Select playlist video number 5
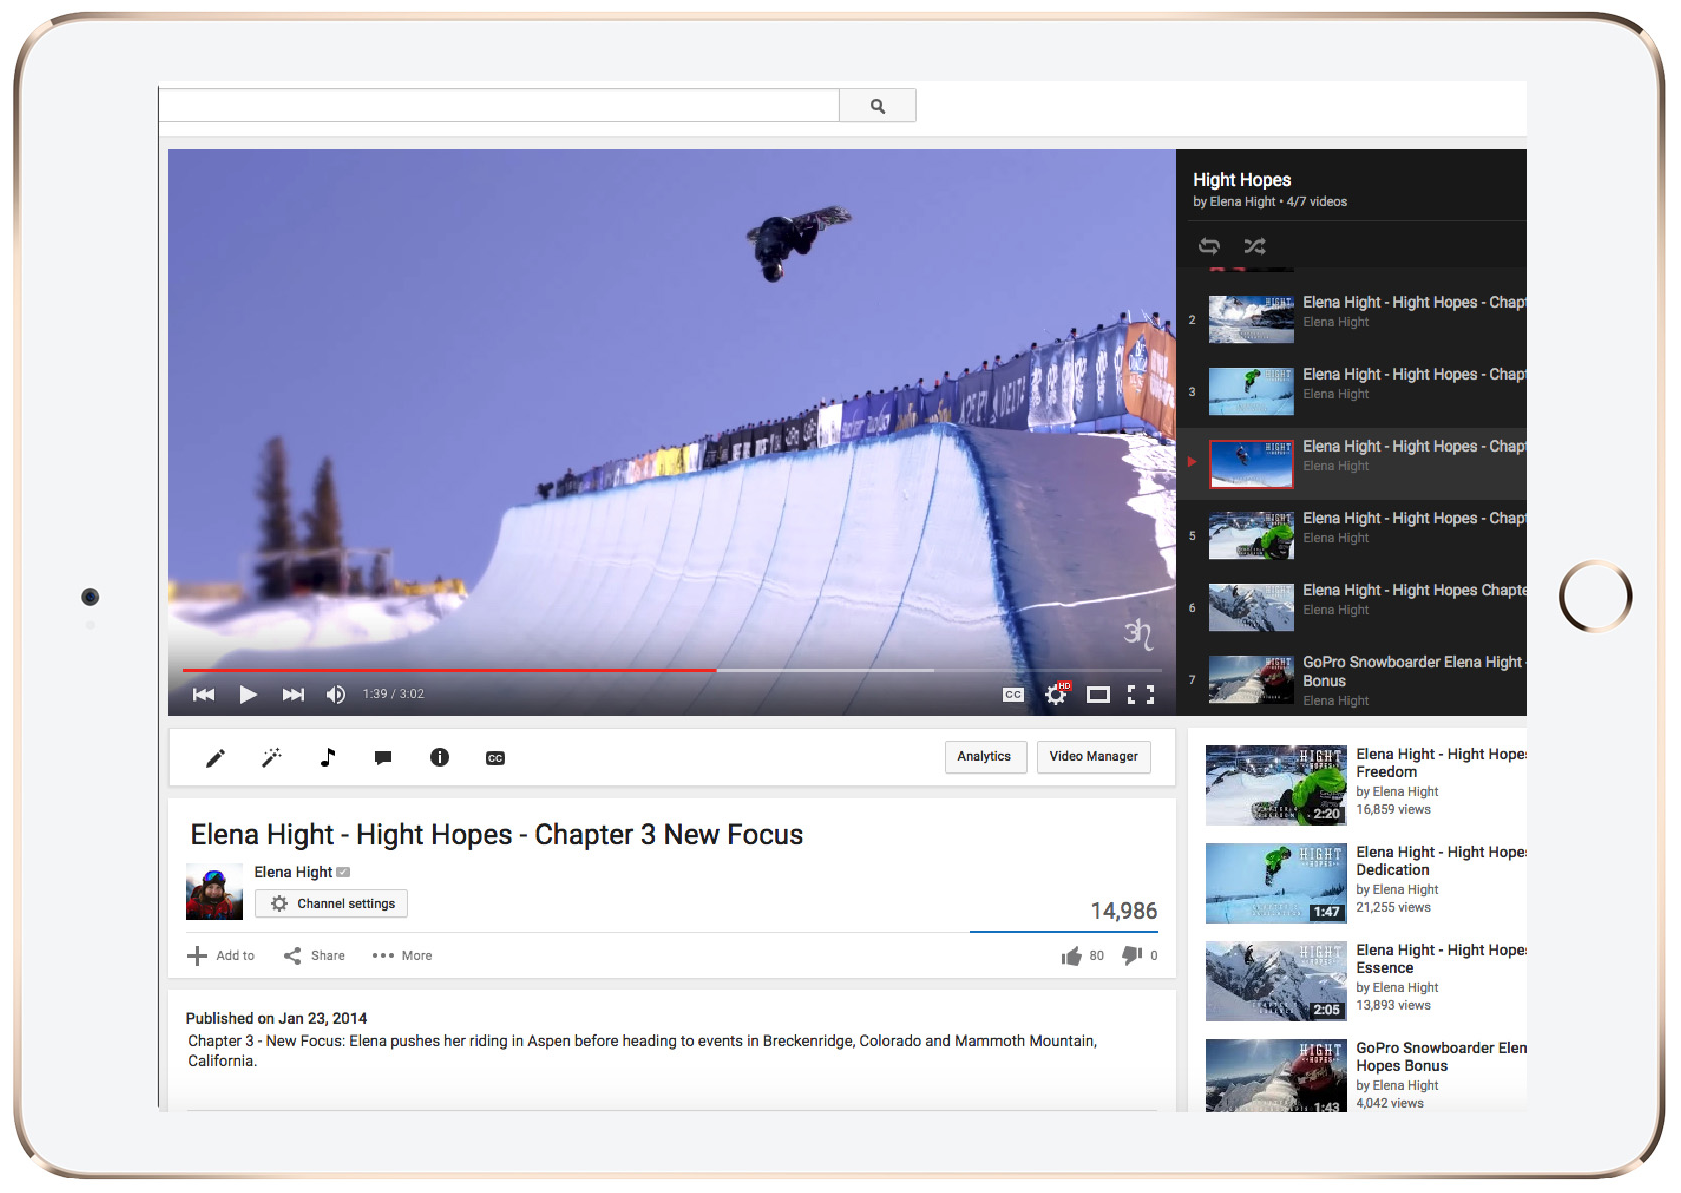The height and width of the screenshot is (1193, 1681). [x=1351, y=536]
